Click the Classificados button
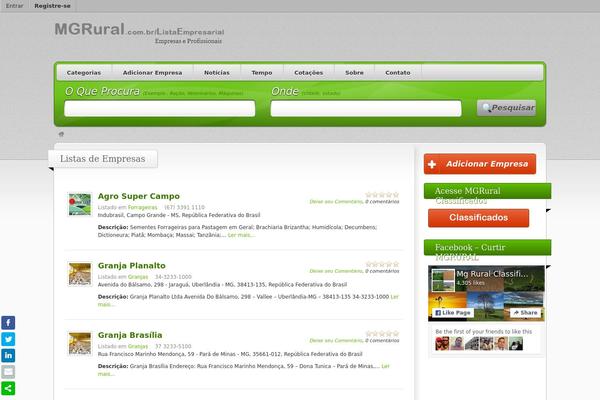 pos(478,217)
